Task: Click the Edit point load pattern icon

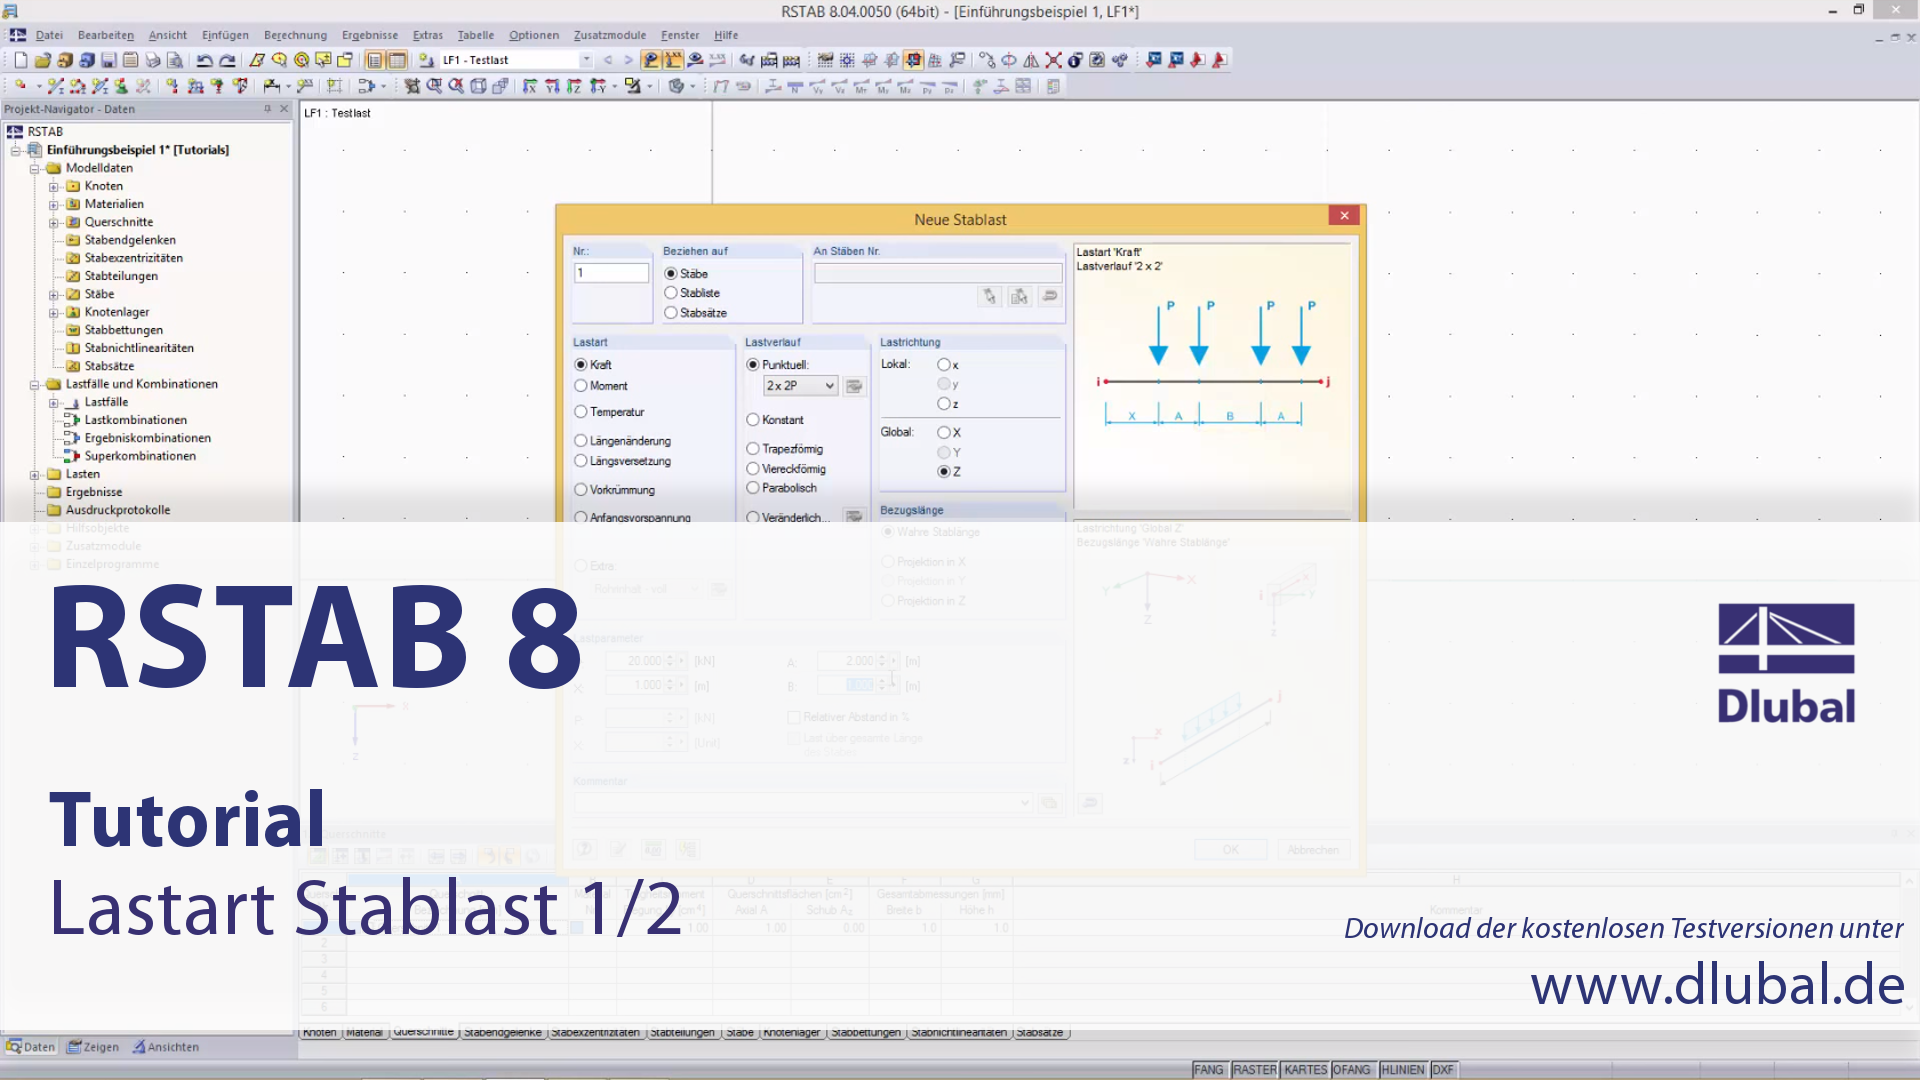Action: (x=854, y=386)
